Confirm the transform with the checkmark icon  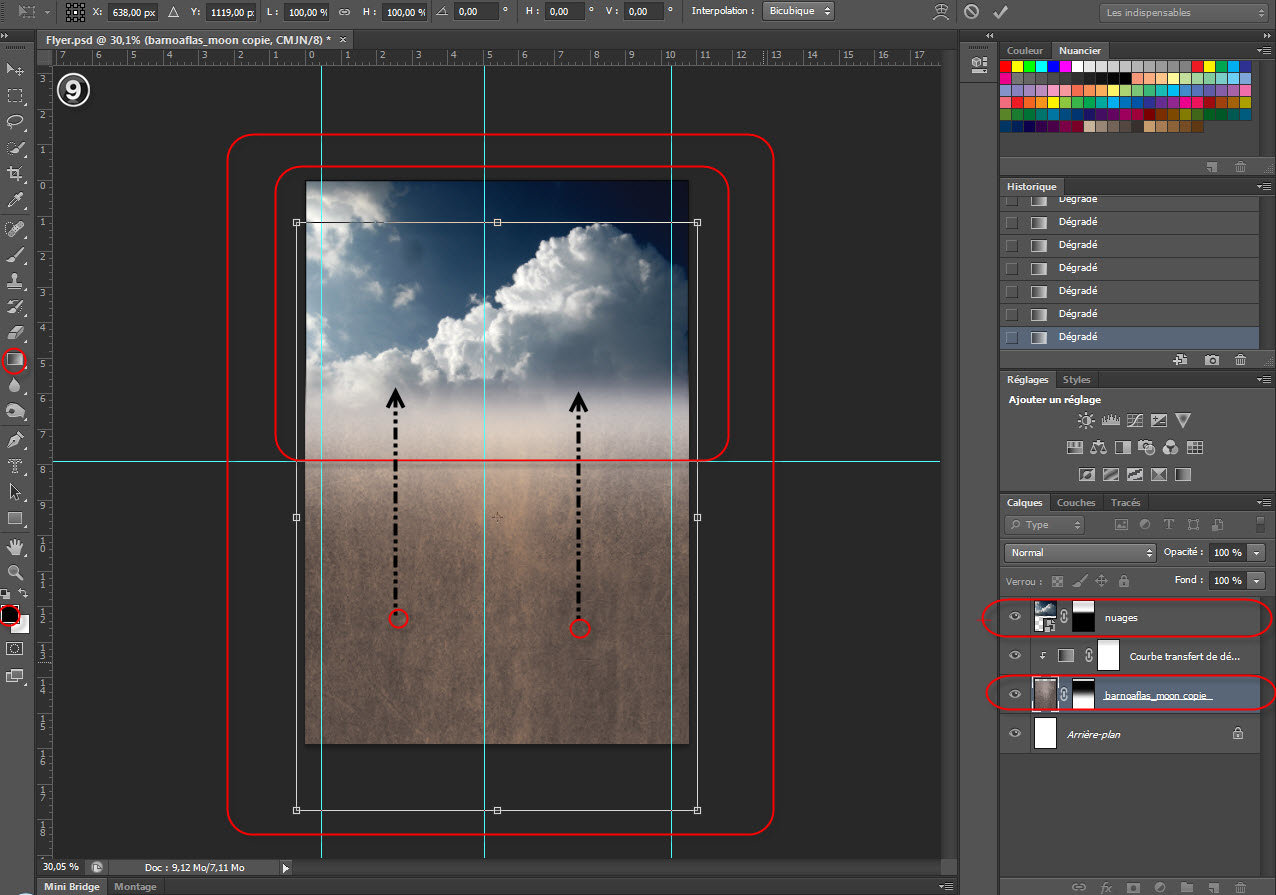click(1000, 12)
